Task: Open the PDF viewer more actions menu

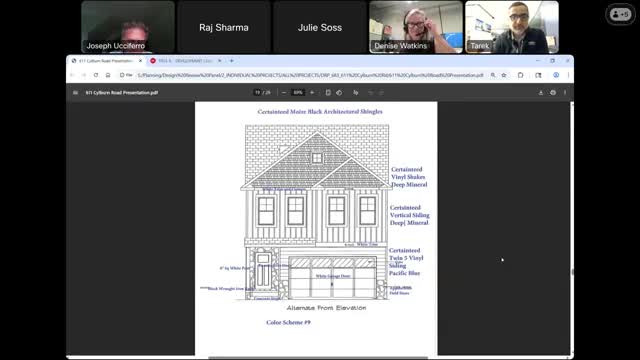Action: click(565, 93)
